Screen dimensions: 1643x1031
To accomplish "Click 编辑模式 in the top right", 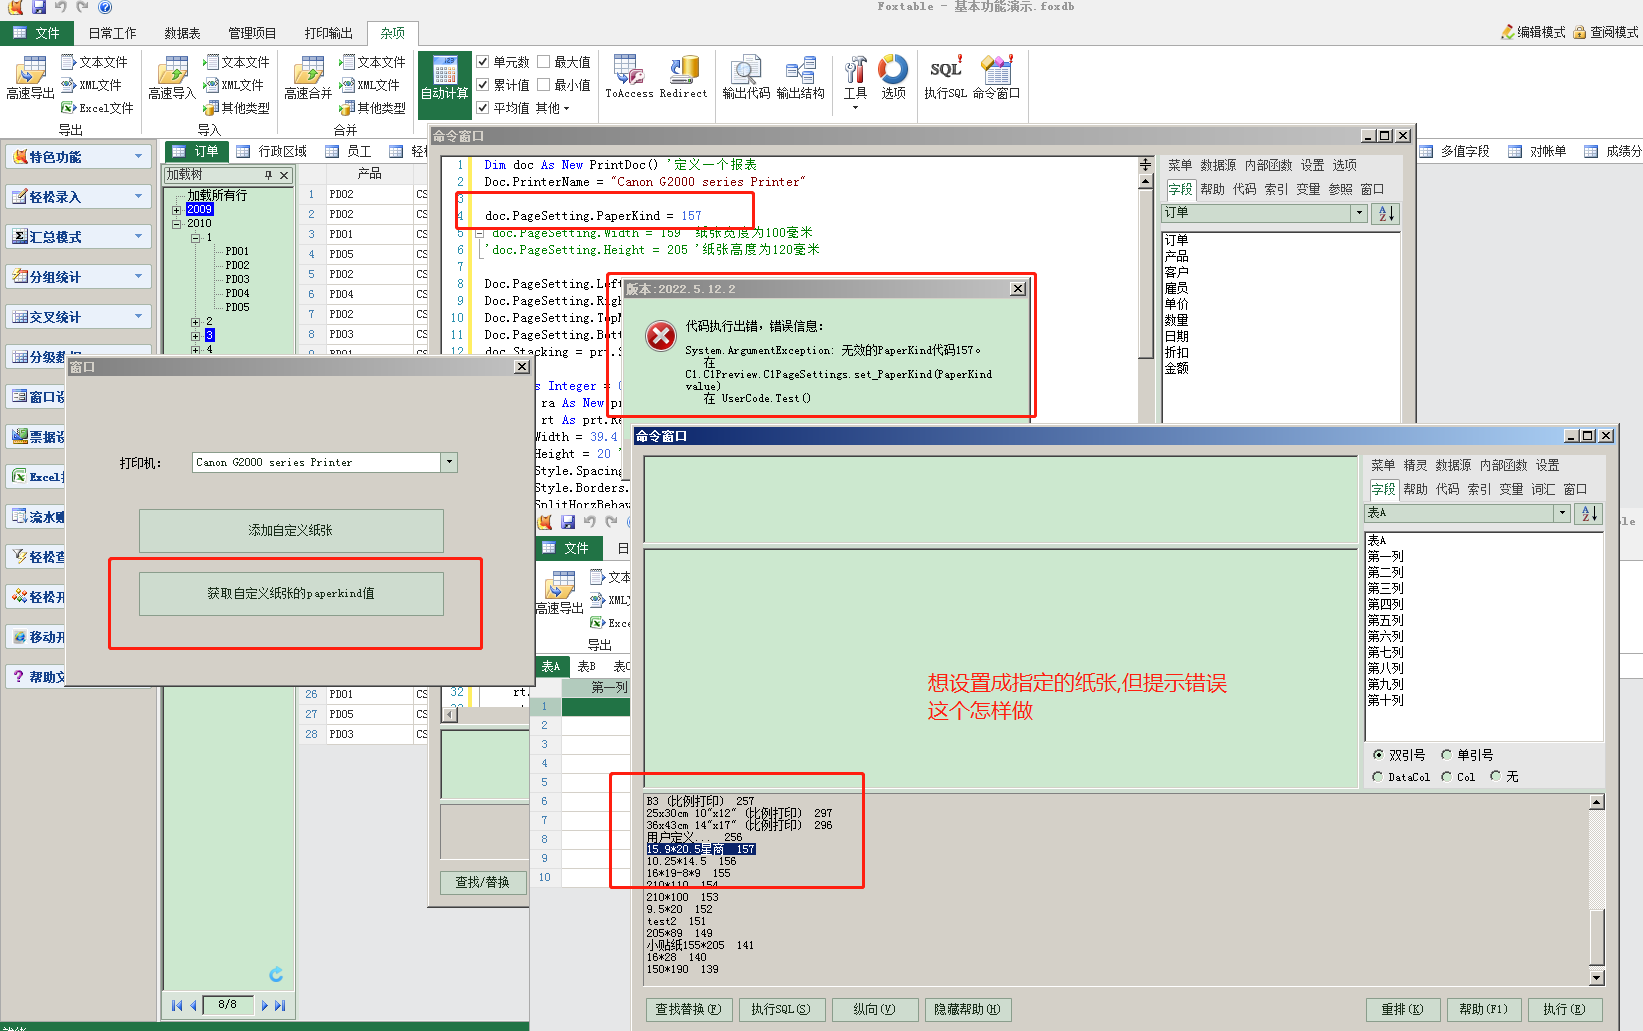I will [x=1532, y=32].
